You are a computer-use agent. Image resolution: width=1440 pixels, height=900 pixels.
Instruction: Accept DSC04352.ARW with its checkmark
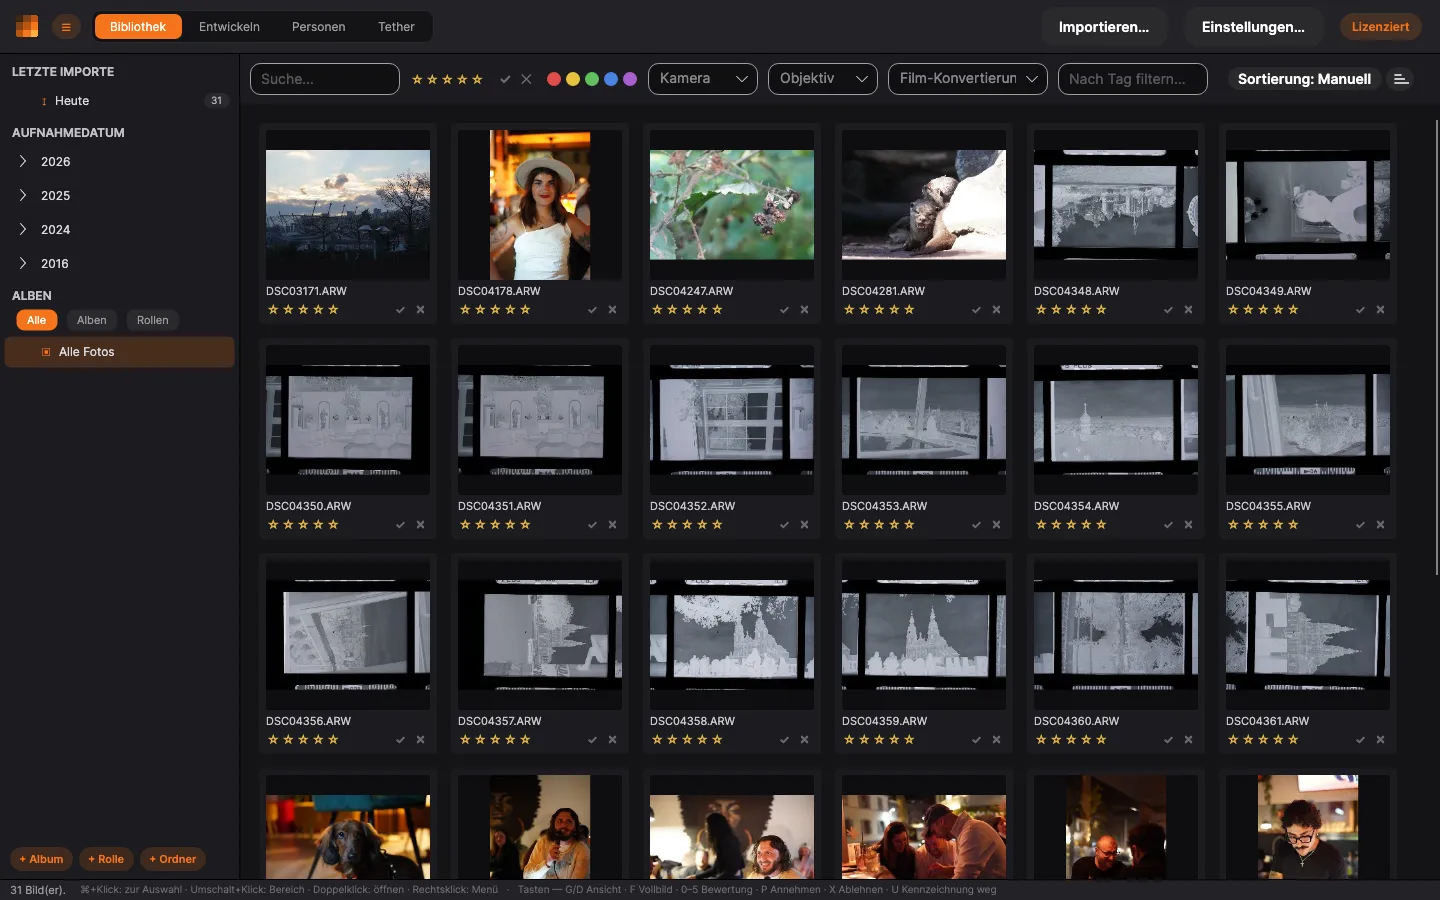[x=784, y=525]
